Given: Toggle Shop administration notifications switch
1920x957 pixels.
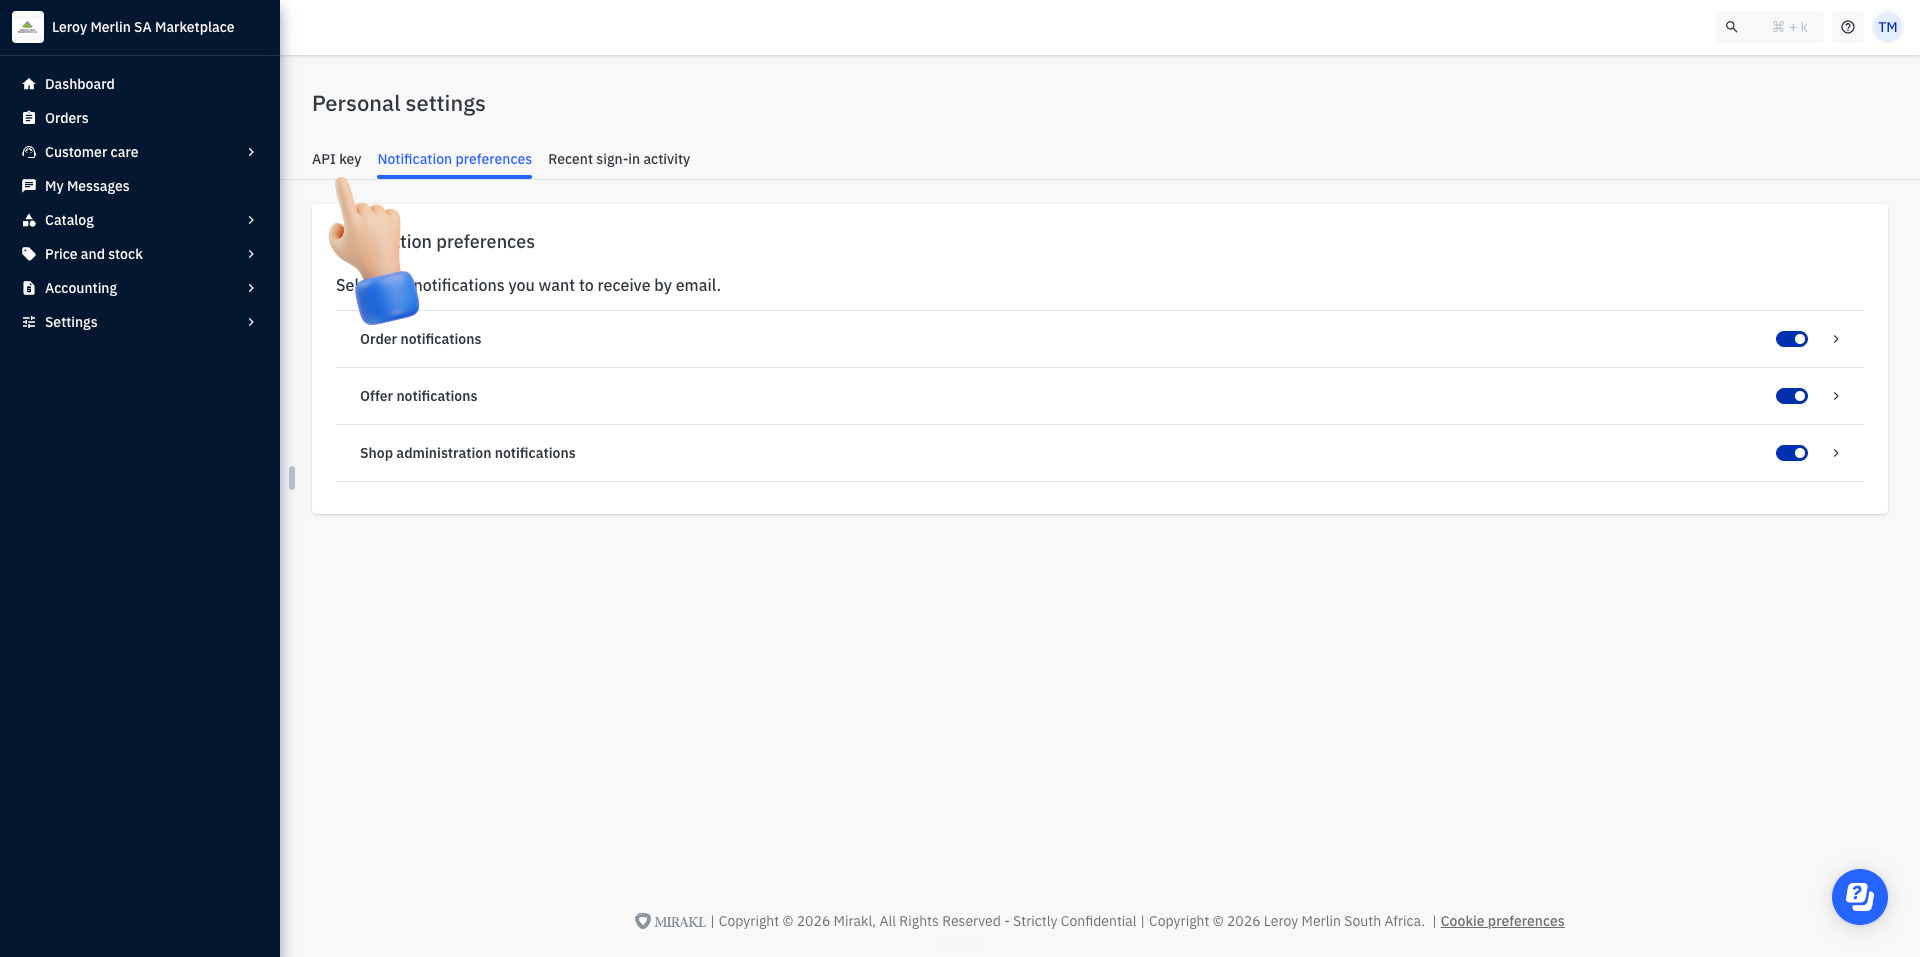Looking at the screenshot, I should [x=1792, y=453].
